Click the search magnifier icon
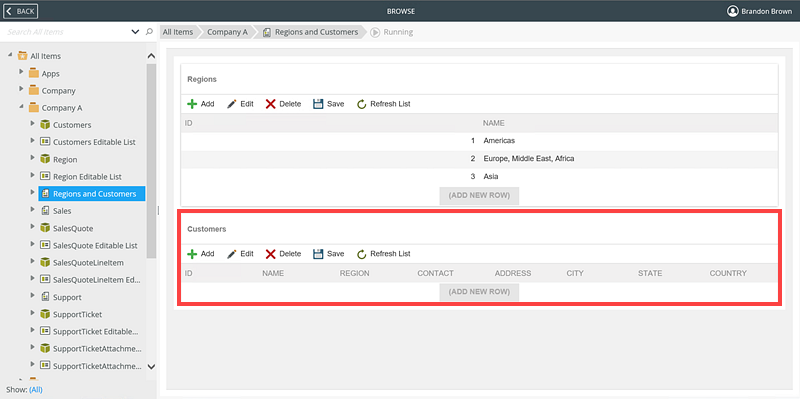Viewport: 800px width, 399px height. [x=149, y=32]
